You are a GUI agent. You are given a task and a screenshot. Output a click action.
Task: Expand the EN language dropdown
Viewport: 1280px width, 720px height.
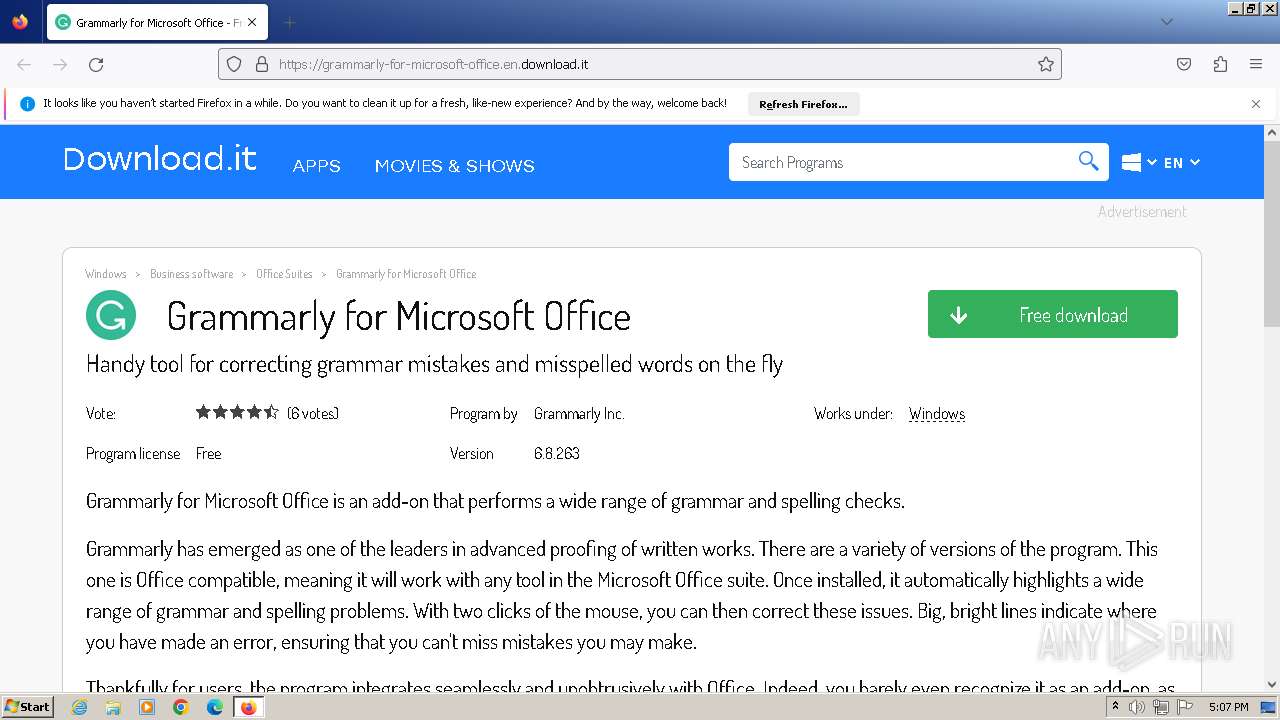[1182, 162]
